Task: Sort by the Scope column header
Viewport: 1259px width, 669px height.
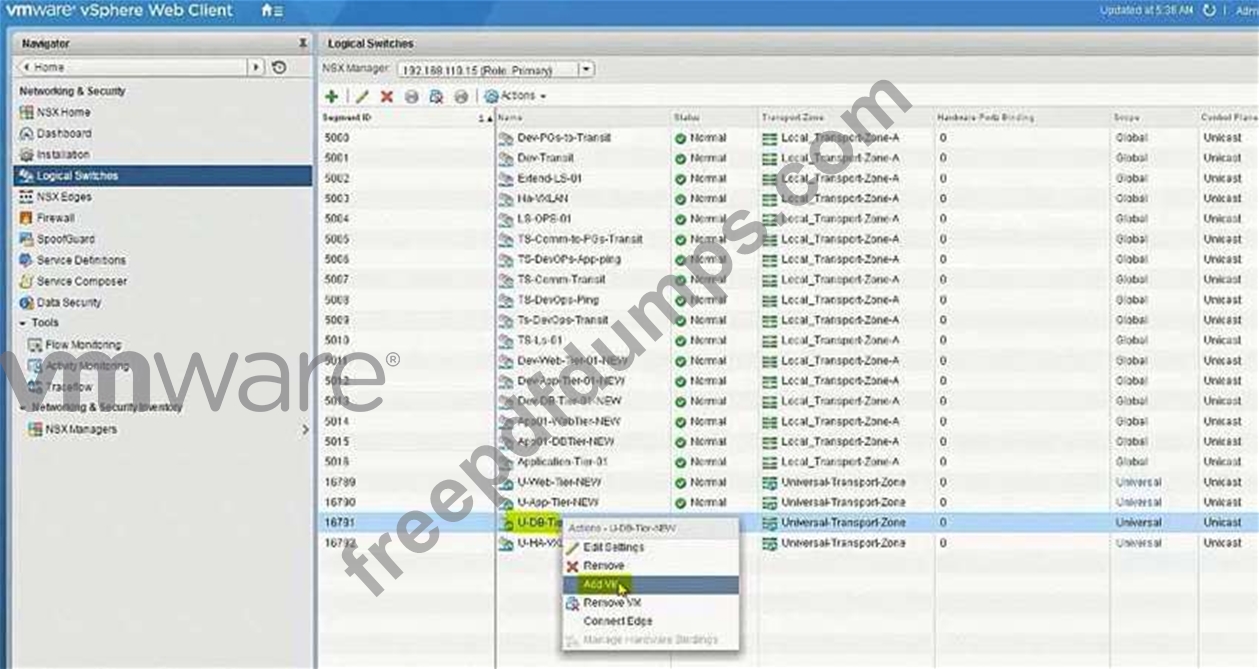Action: click(x=1126, y=118)
